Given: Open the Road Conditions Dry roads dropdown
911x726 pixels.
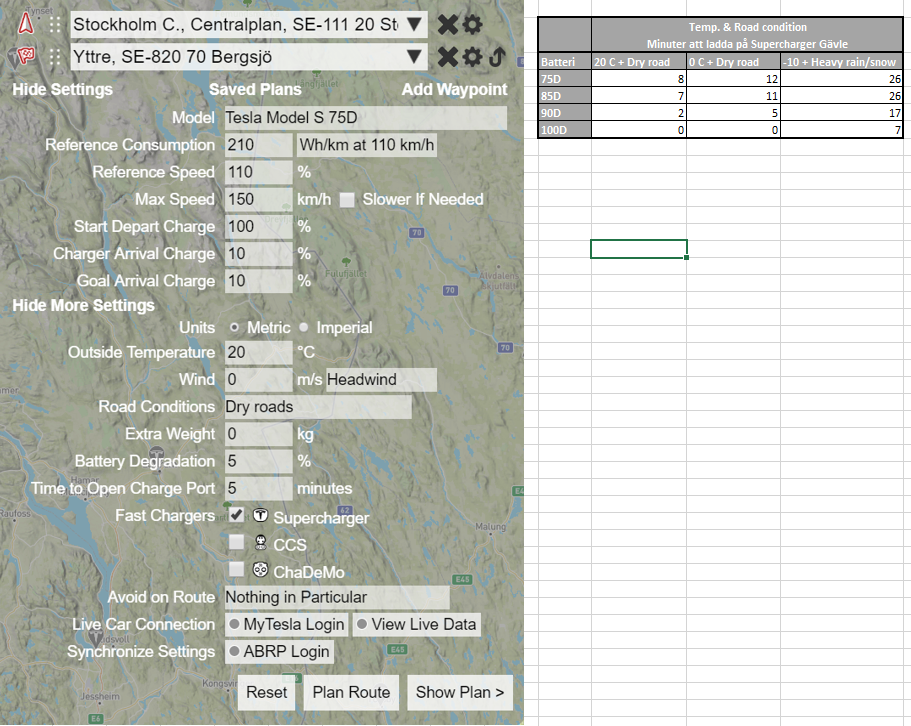Looking at the screenshot, I should coord(318,407).
